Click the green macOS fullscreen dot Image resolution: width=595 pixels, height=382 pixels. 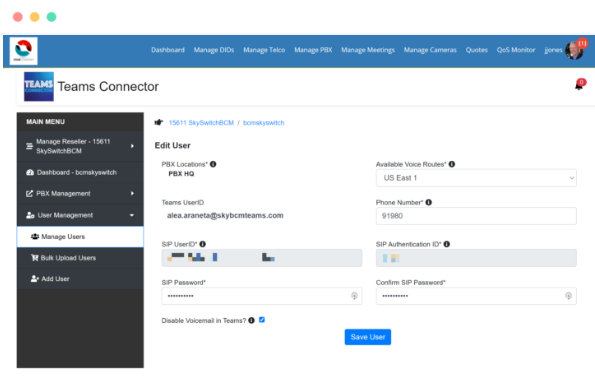tap(51, 17)
